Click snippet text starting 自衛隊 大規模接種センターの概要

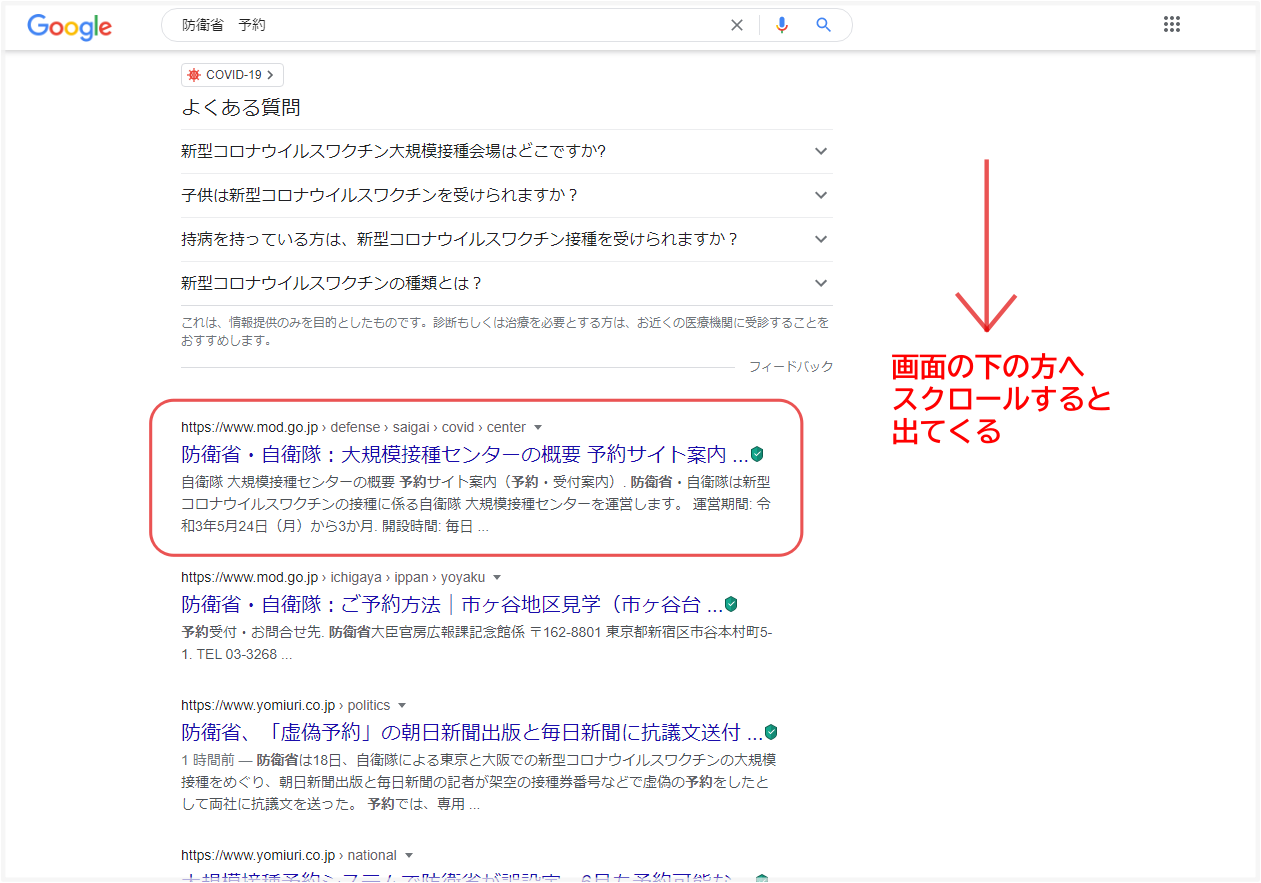[x=476, y=504]
